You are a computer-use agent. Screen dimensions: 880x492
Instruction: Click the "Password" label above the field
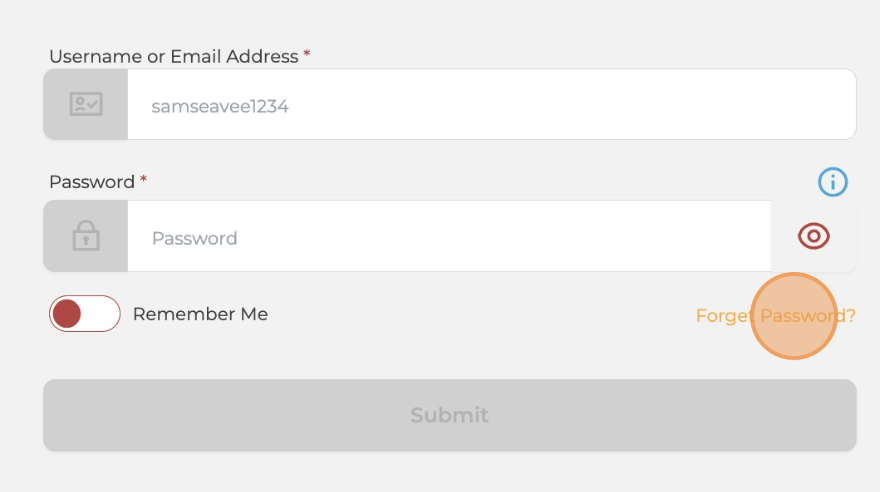(x=92, y=182)
